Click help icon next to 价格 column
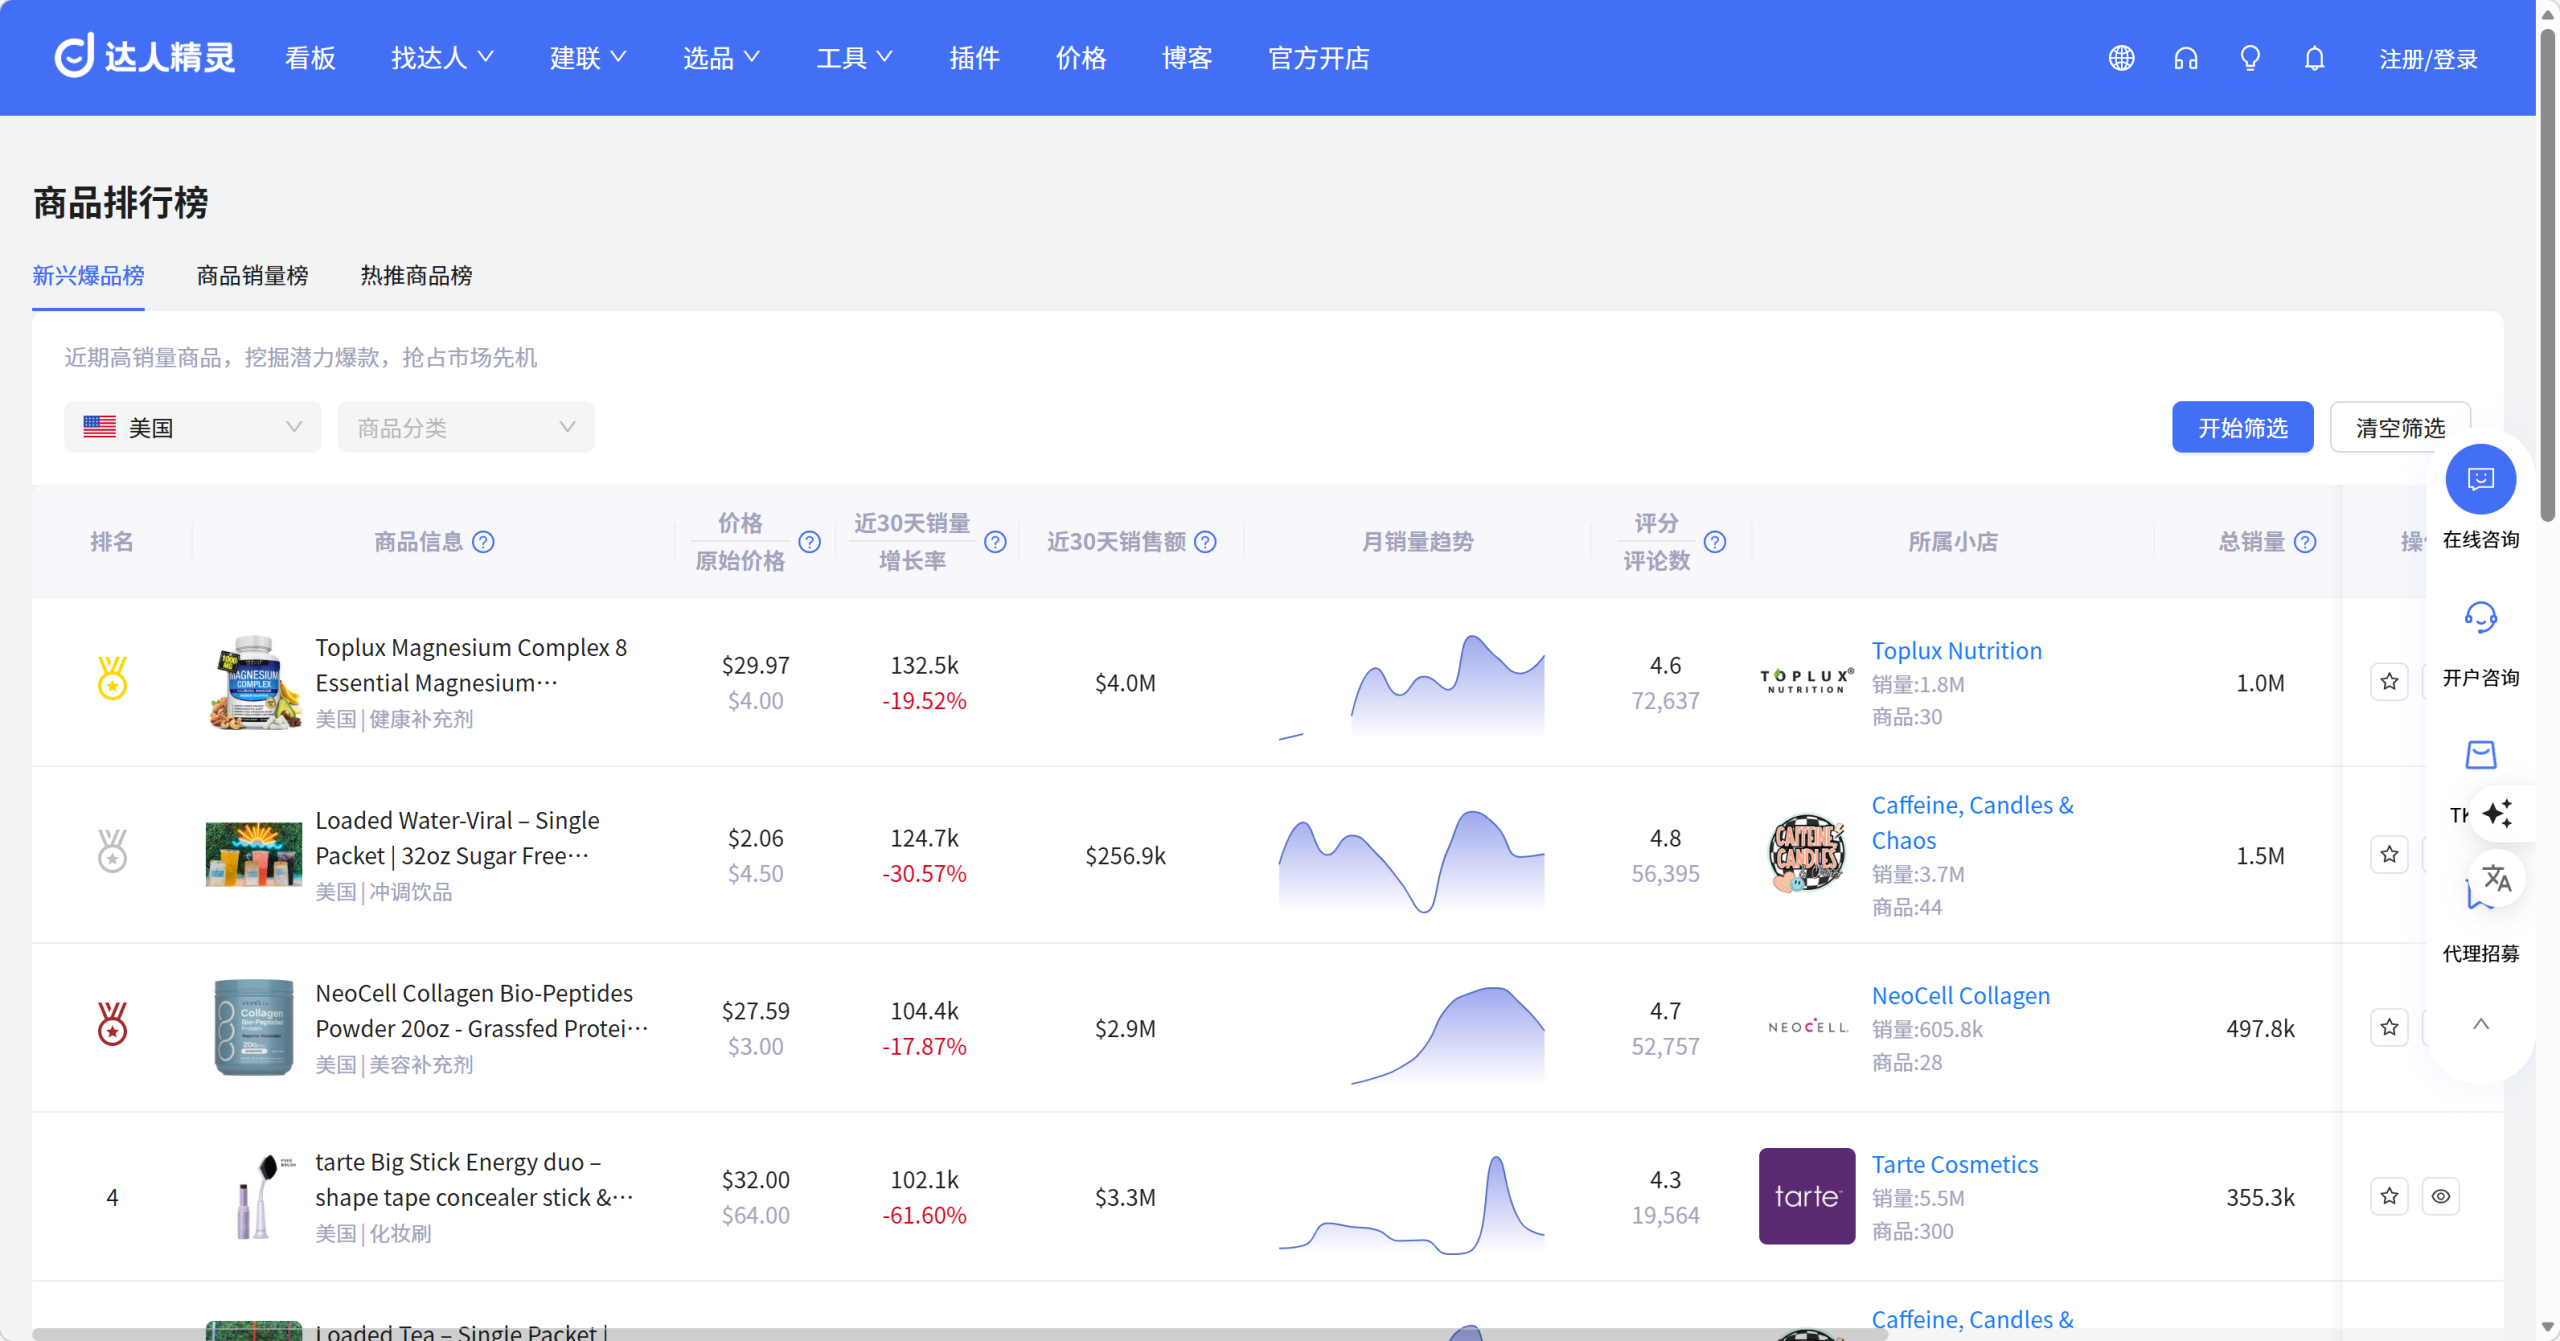 coord(810,542)
